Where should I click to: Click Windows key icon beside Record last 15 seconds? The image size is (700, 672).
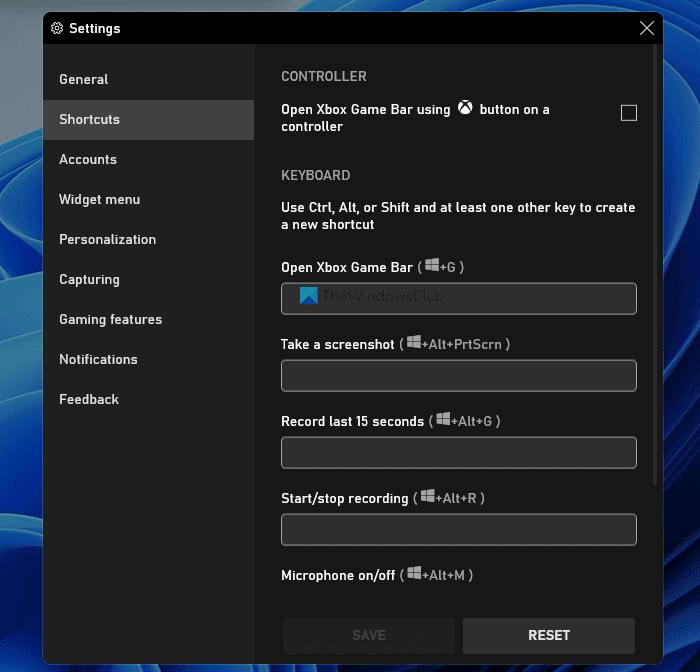(443, 419)
